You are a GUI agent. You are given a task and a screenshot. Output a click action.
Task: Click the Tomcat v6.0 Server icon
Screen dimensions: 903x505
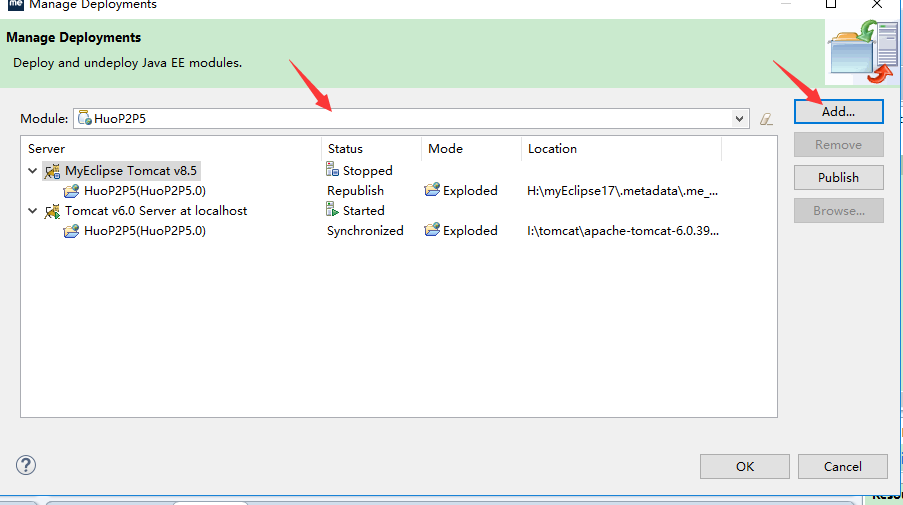click(52, 211)
